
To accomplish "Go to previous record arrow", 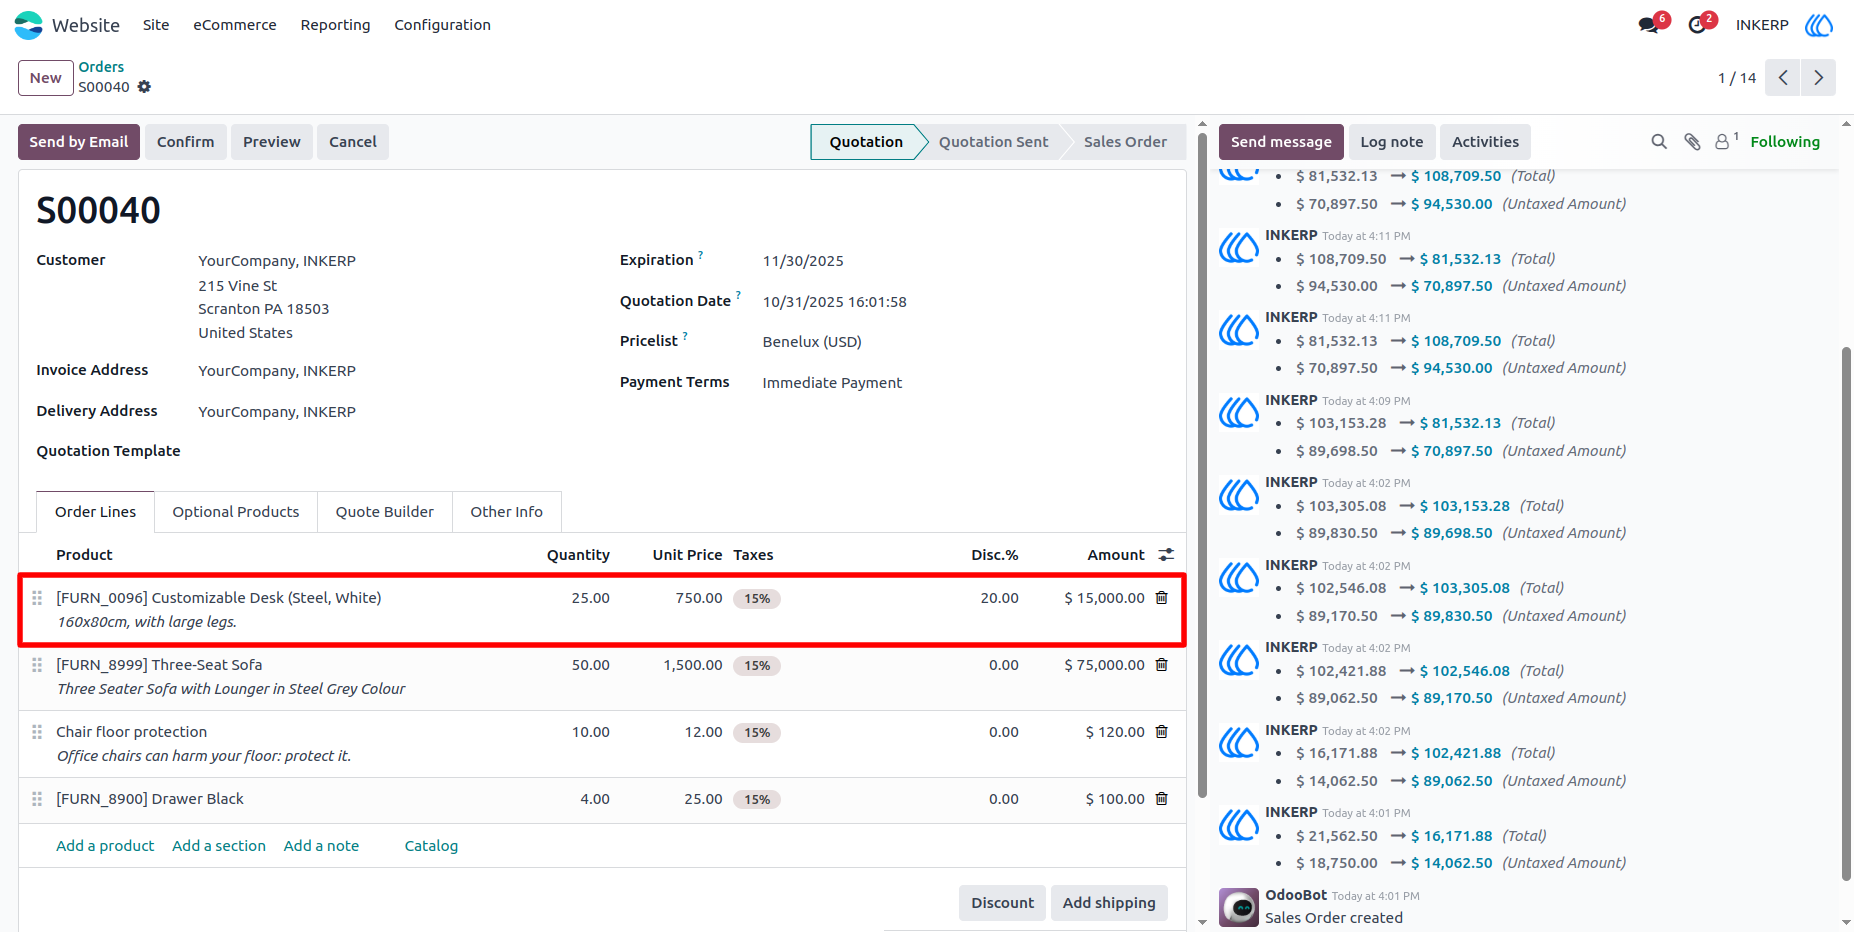I will tap(1783, 78).
